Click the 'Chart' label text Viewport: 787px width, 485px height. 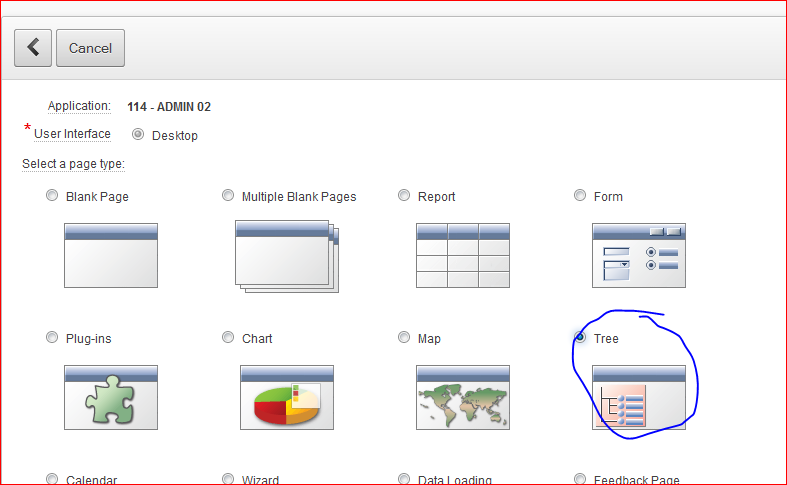(257, 339)
